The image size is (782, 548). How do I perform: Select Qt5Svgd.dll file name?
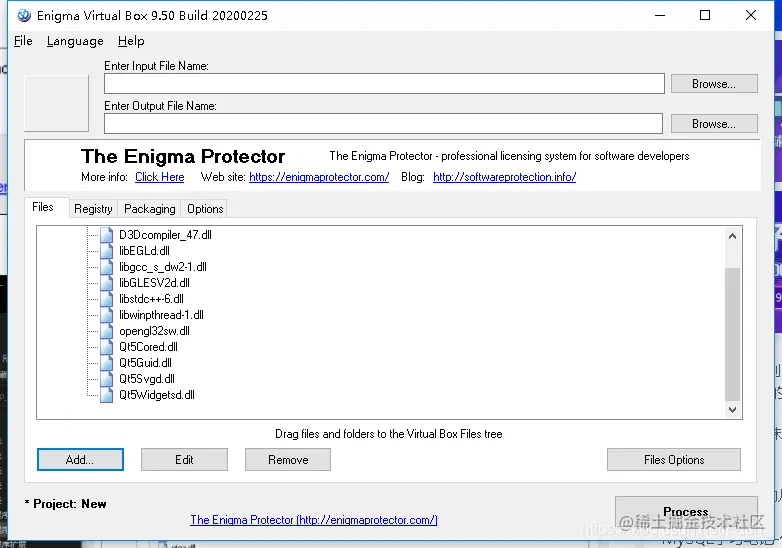(147, 378)
